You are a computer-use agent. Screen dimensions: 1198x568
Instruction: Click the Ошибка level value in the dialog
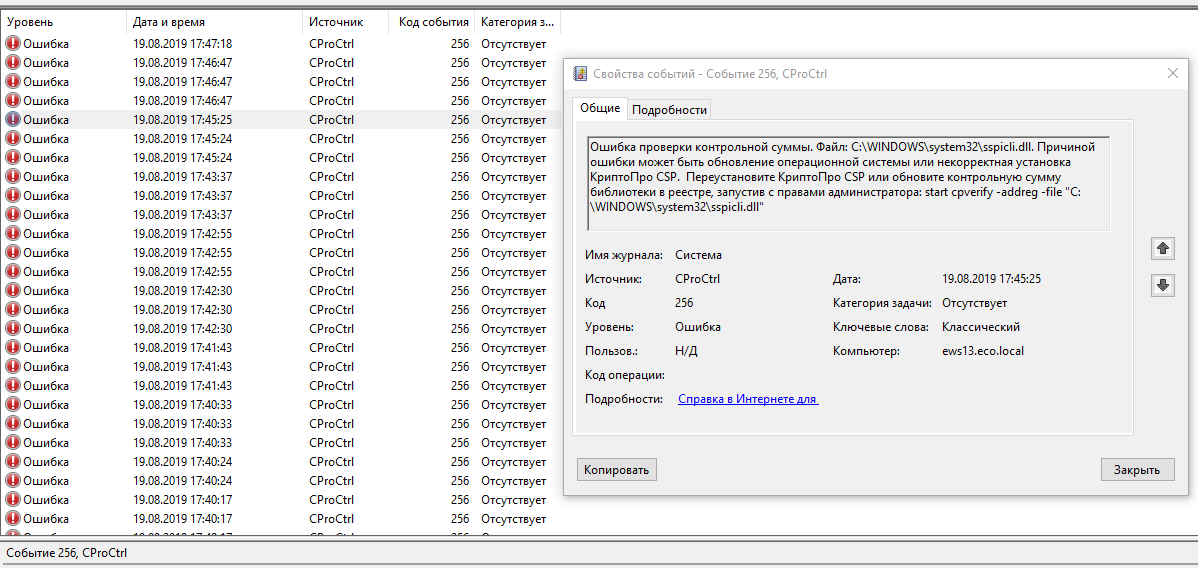point(698,326)
